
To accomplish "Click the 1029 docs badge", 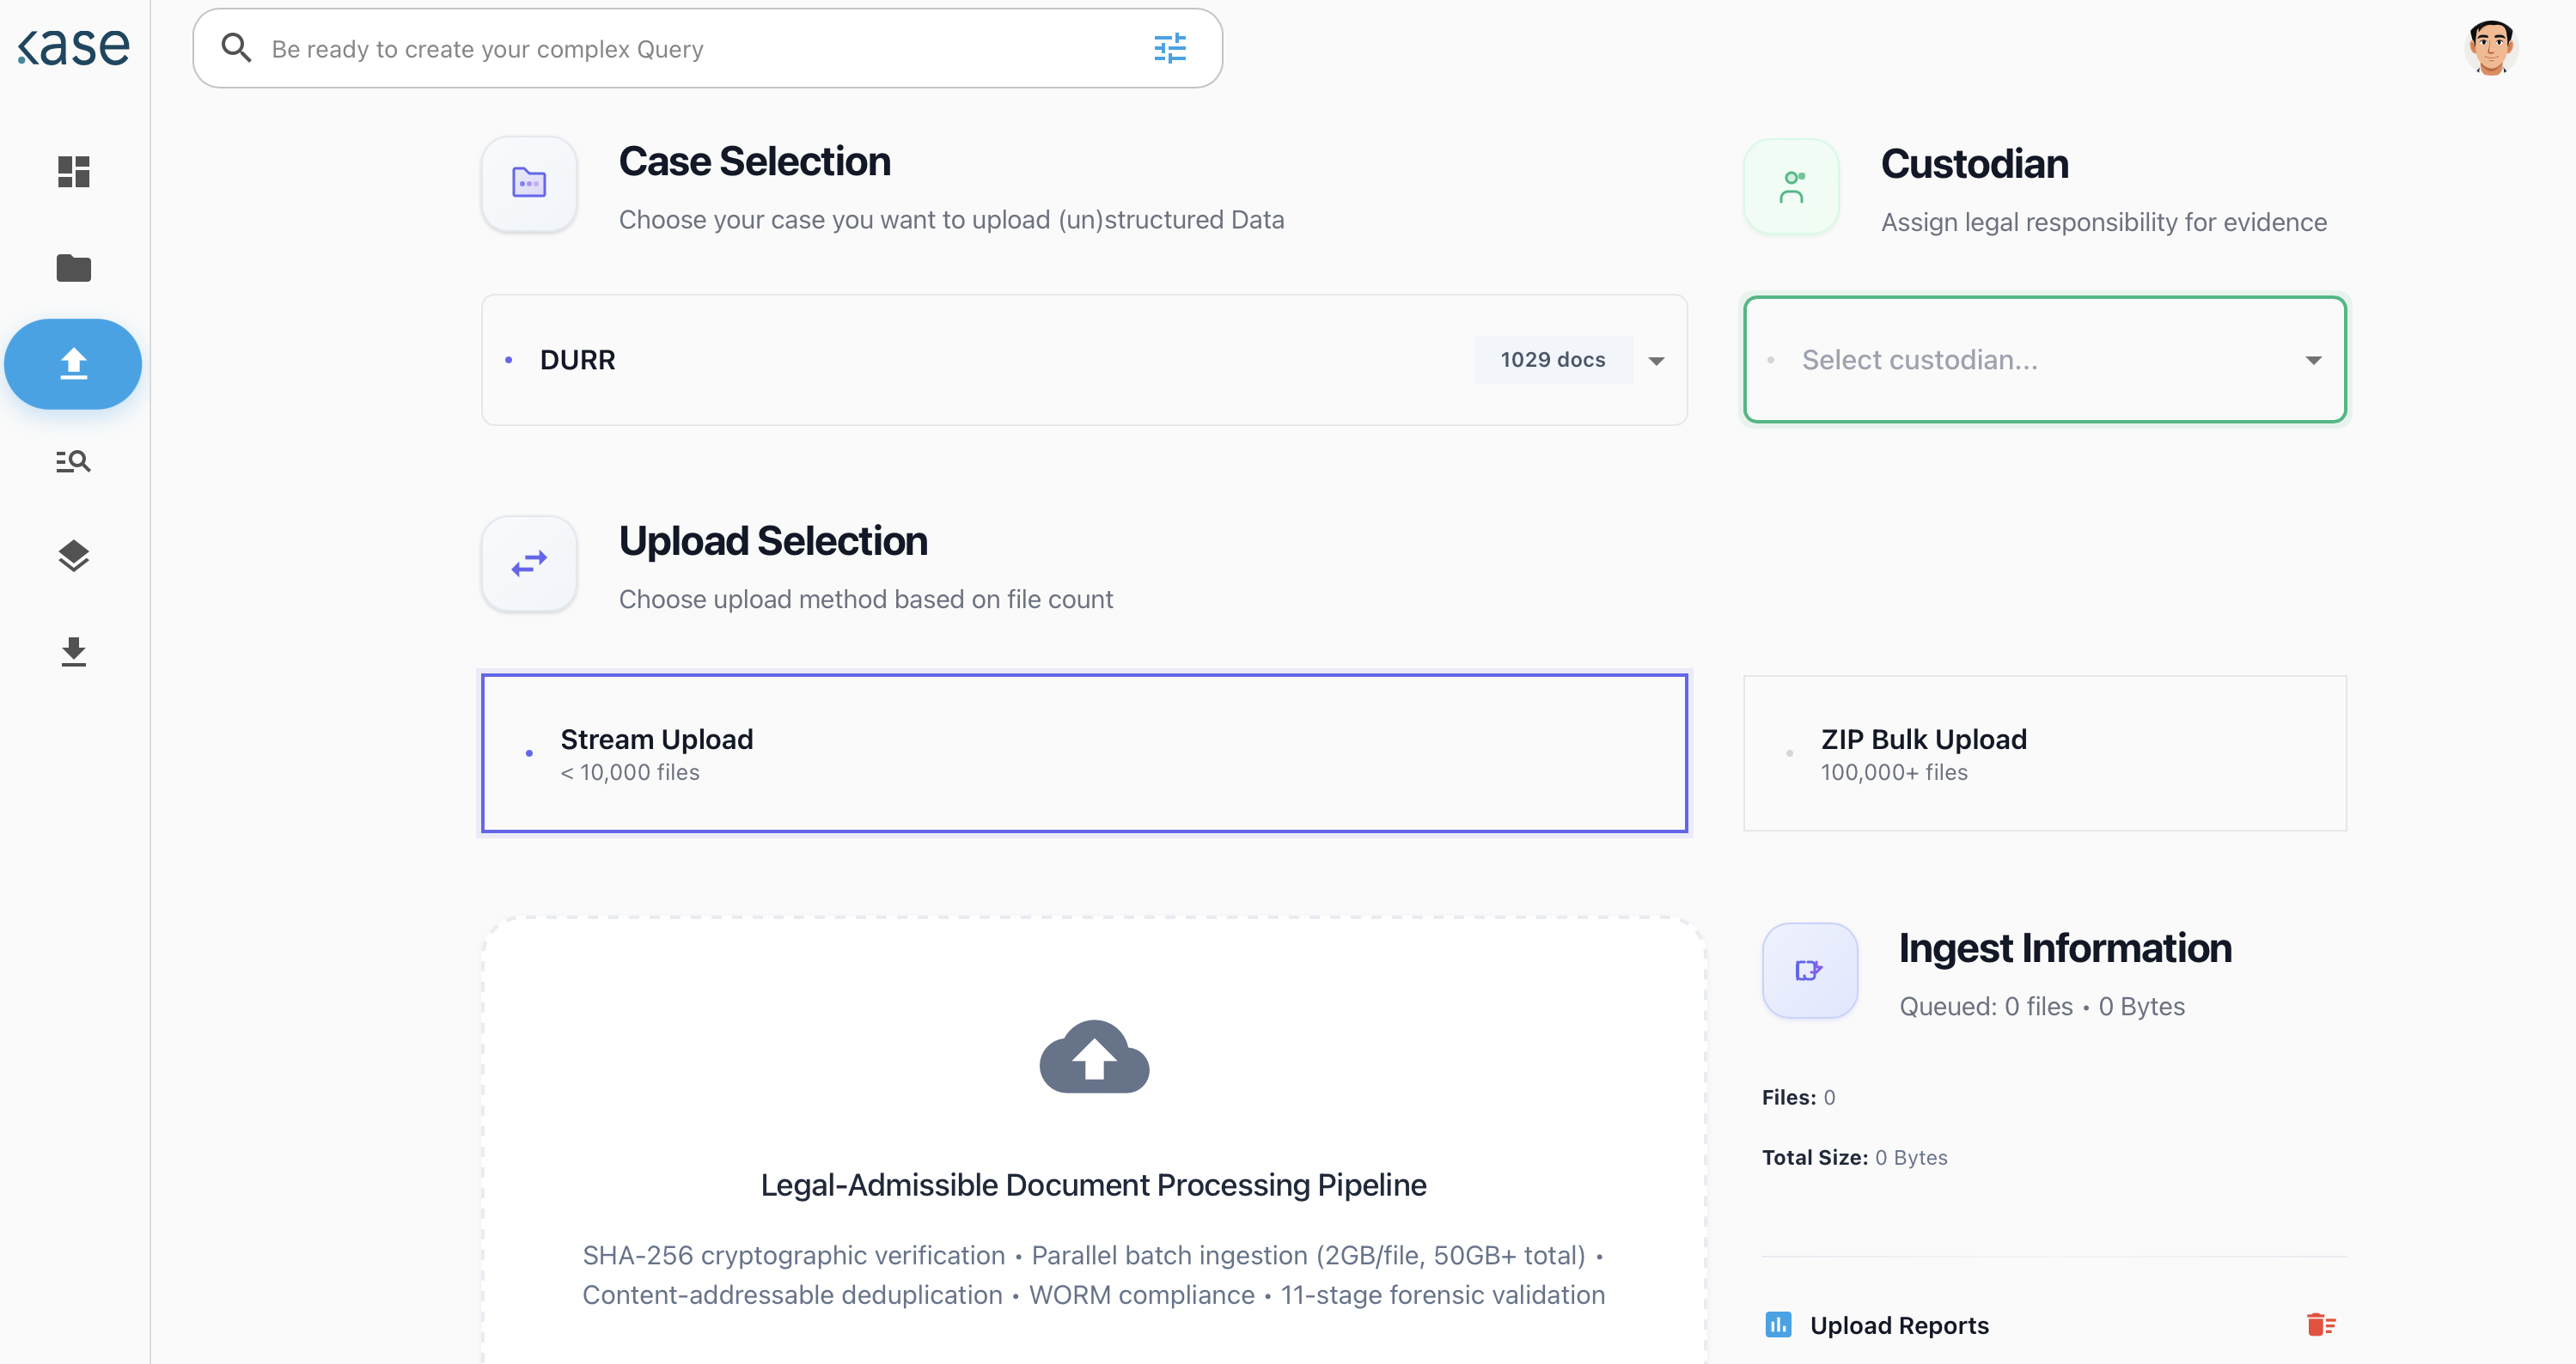I will click(x=1552, y=360).
